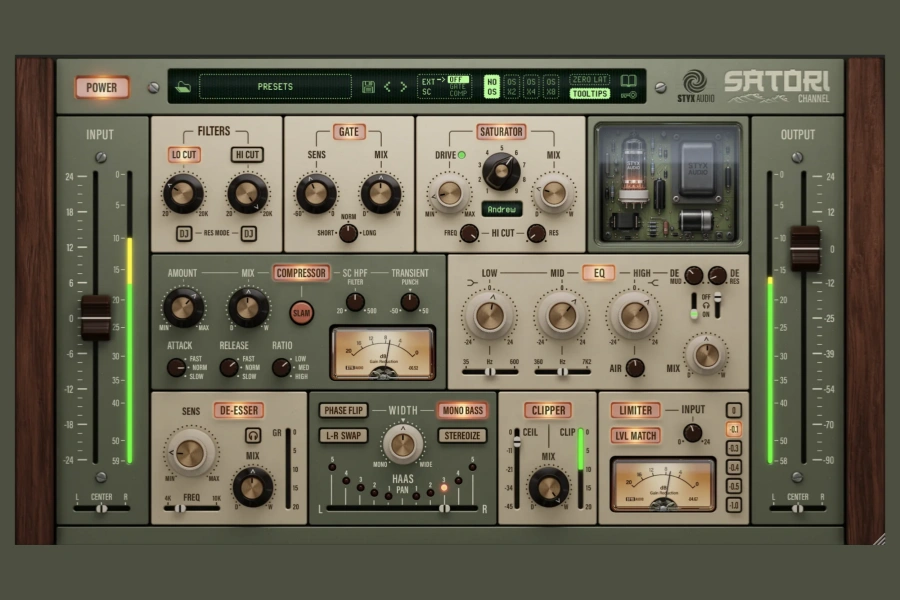Click the clipper CEIL slider handle

point(517,441)
